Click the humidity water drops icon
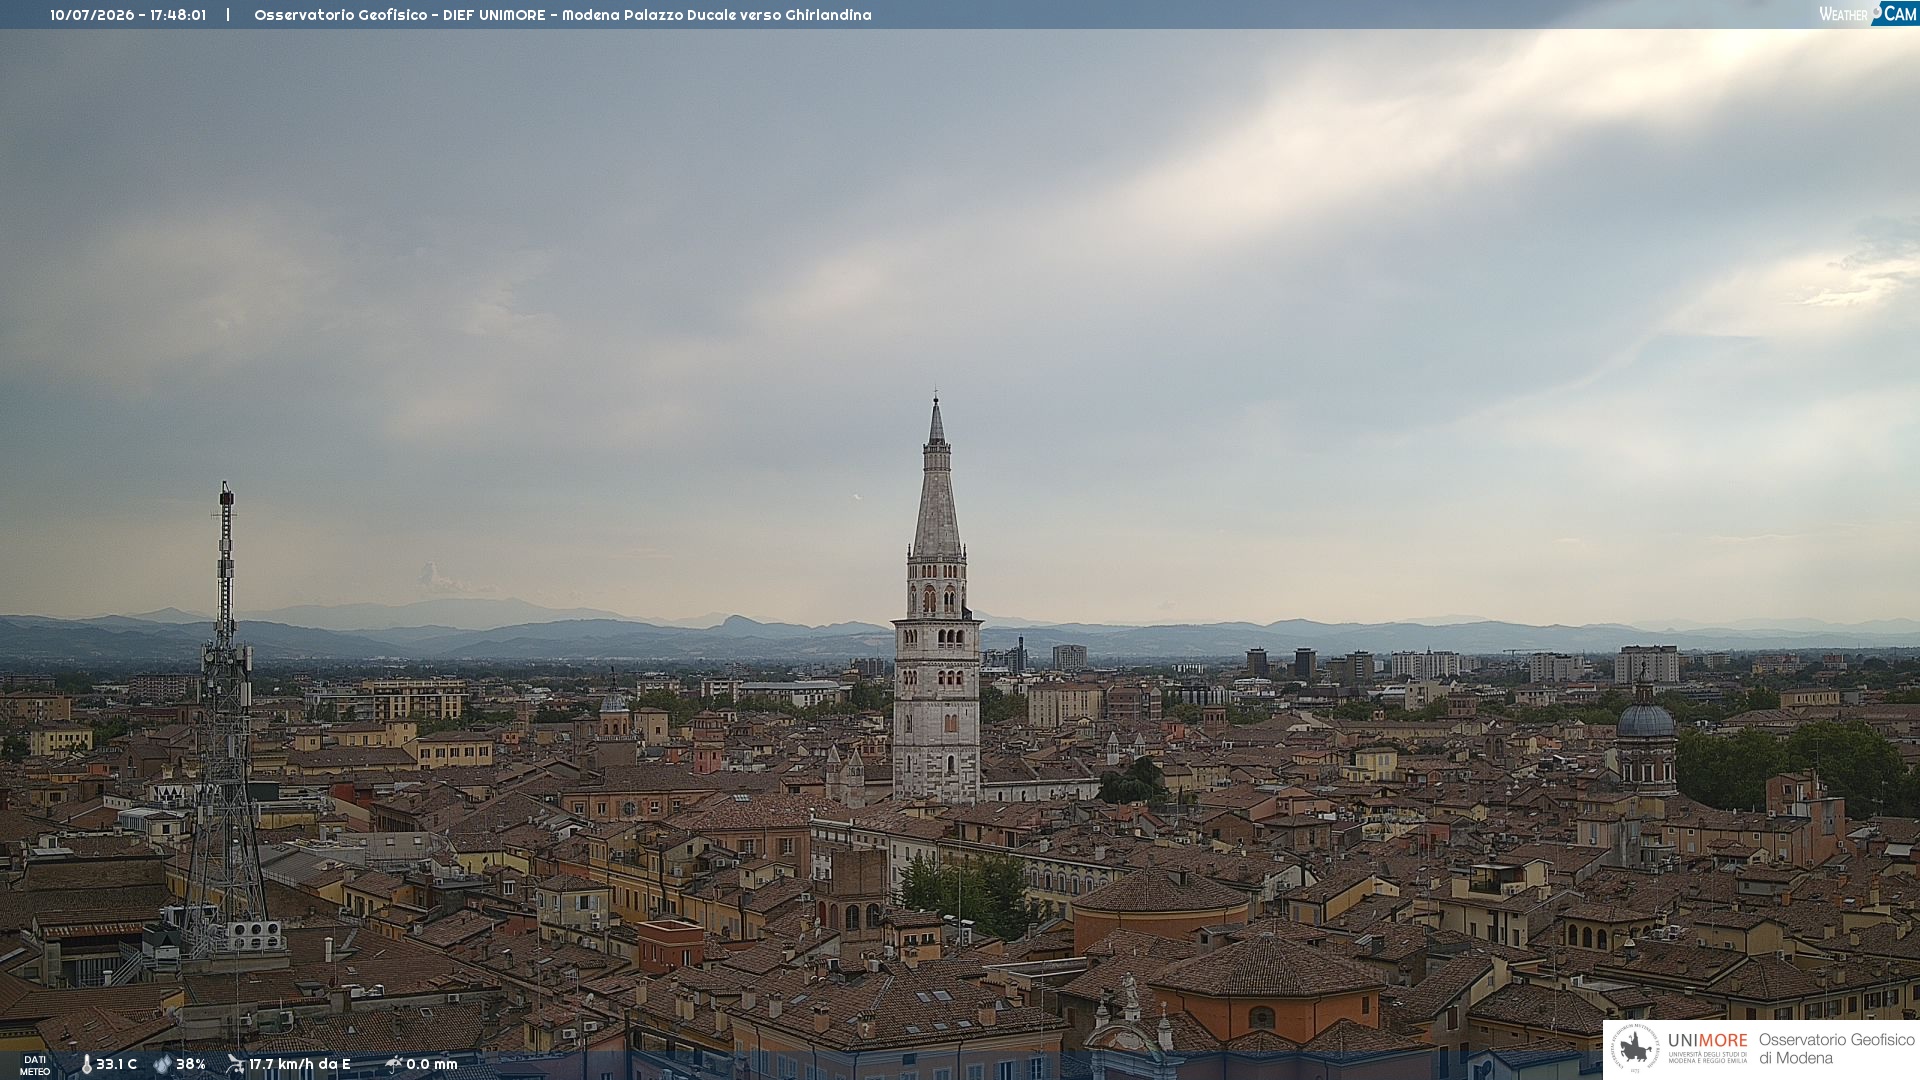Viewport: 1920px width, 1080px height. pos(162,1064)
